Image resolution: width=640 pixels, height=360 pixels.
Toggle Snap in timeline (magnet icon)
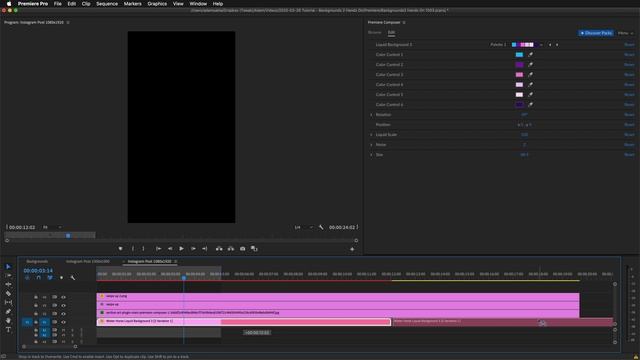pos(38,278)
